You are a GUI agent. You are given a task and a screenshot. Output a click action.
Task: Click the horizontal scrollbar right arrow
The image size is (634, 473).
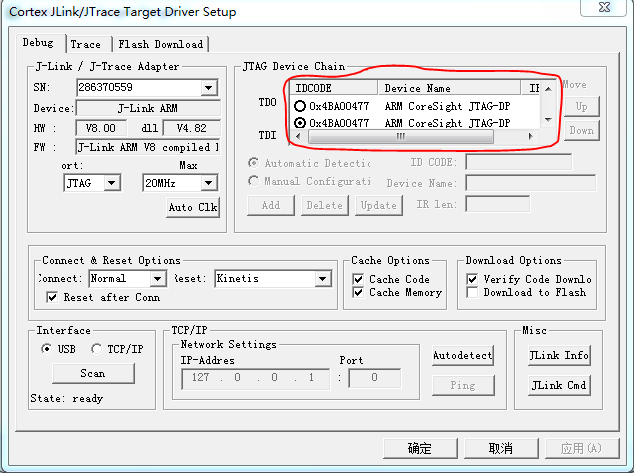tap(530, 136)
